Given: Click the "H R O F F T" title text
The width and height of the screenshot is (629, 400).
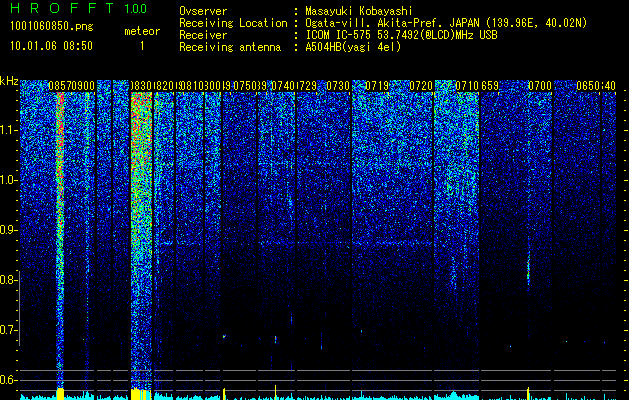Looking at the screenshot, I should pos(62,8).
